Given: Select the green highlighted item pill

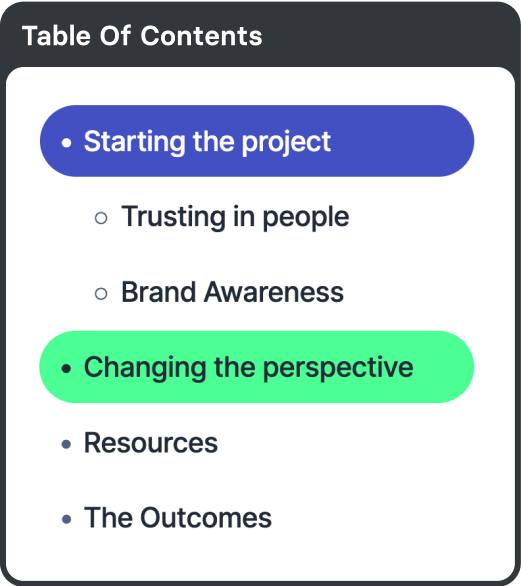Looking at the screenshot, I should (x=257, y=367).
